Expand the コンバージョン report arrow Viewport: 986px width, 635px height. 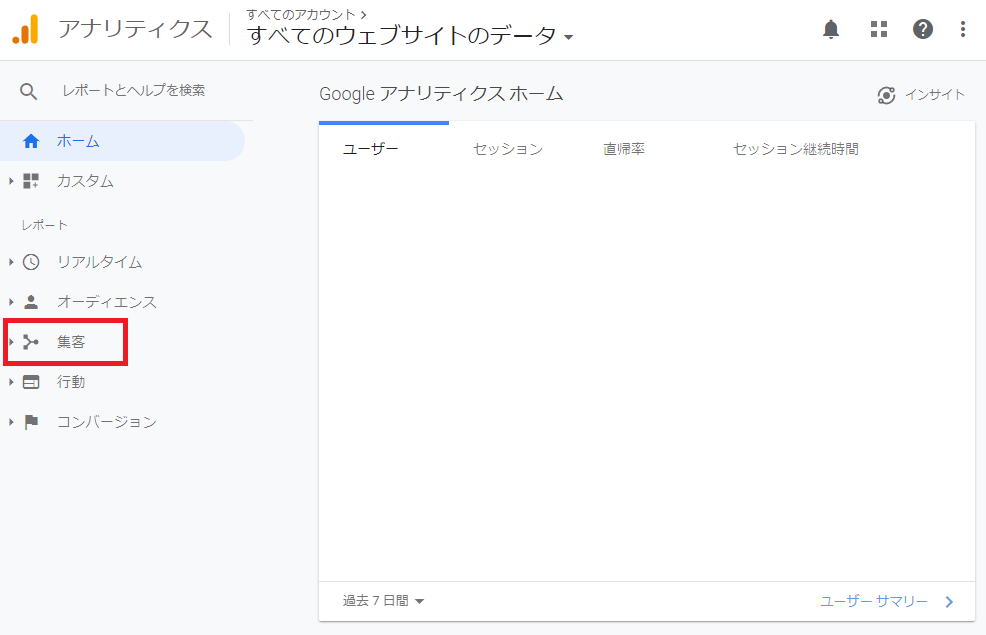coord(11,422)
